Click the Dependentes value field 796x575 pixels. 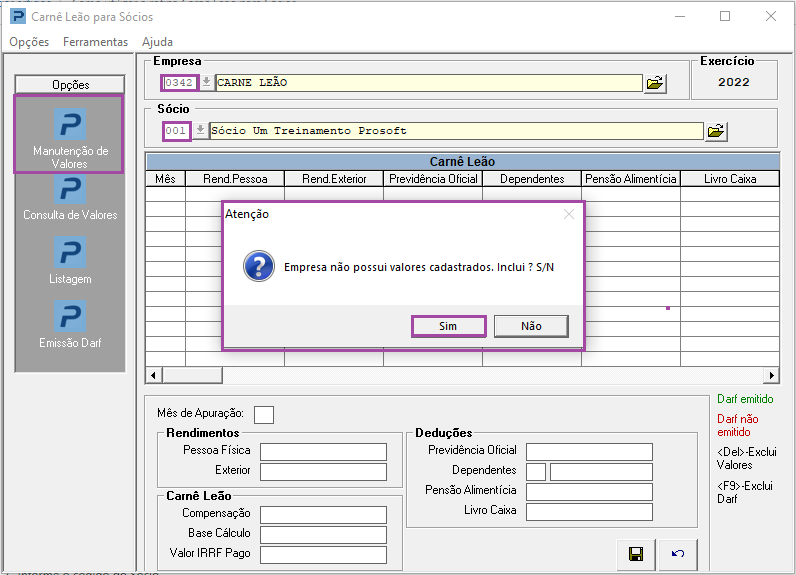pyautogui.click(x=601, y=471)
